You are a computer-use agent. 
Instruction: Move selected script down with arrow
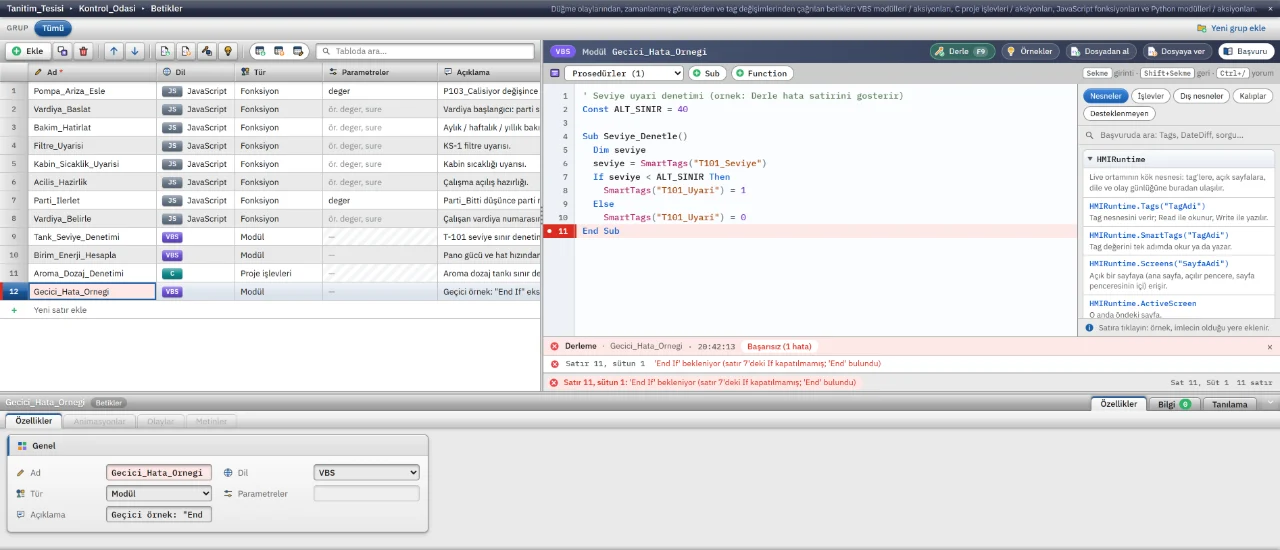click(x=135, y=51)
